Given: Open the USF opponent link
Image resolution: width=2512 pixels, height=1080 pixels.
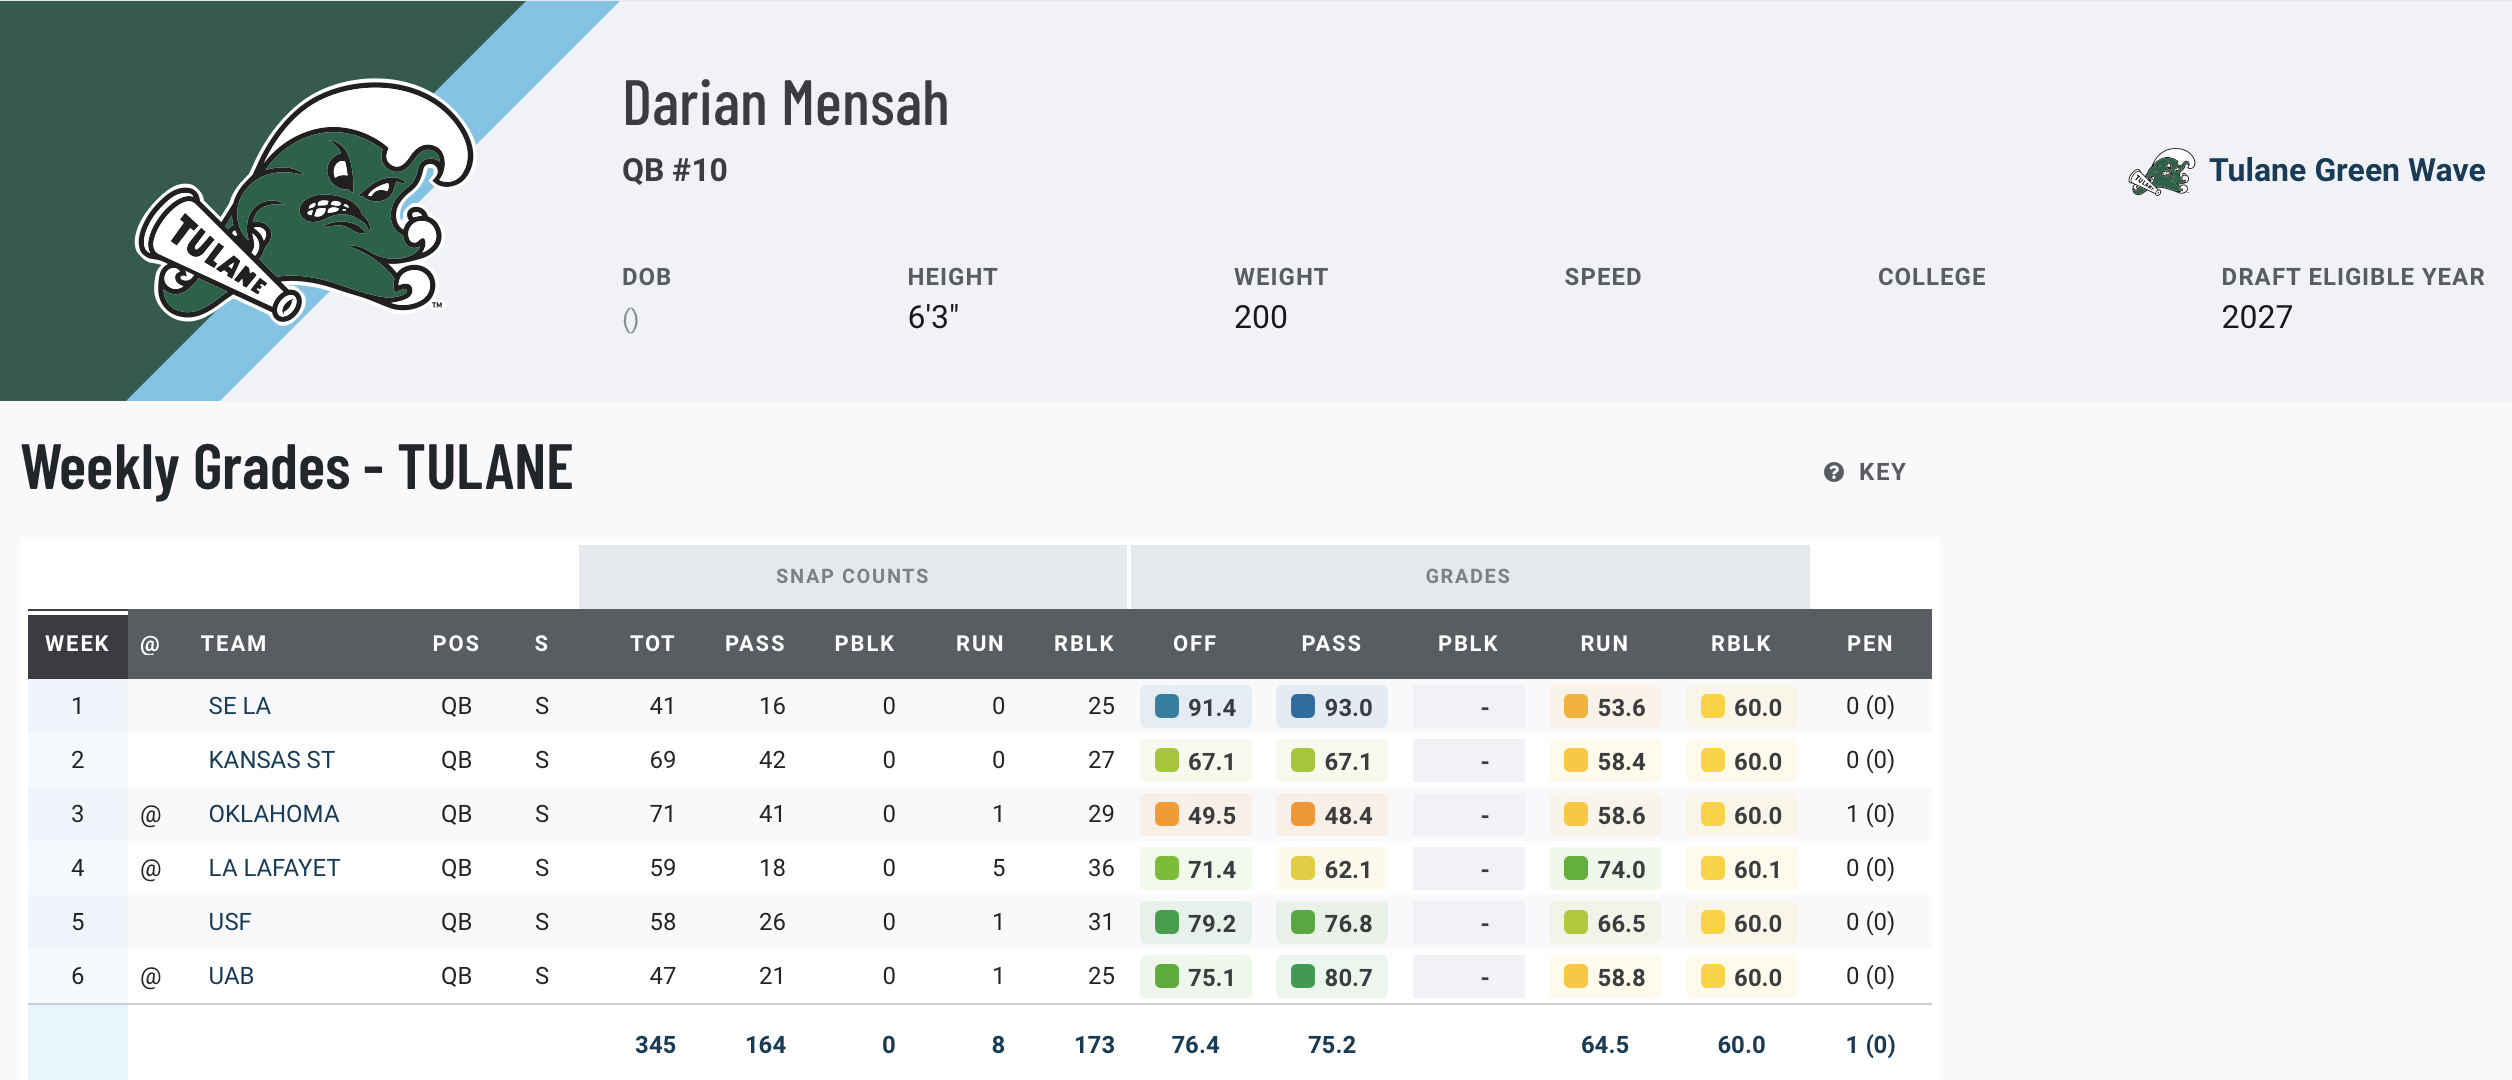Looking at the screenshot, I should coord(229,922).
